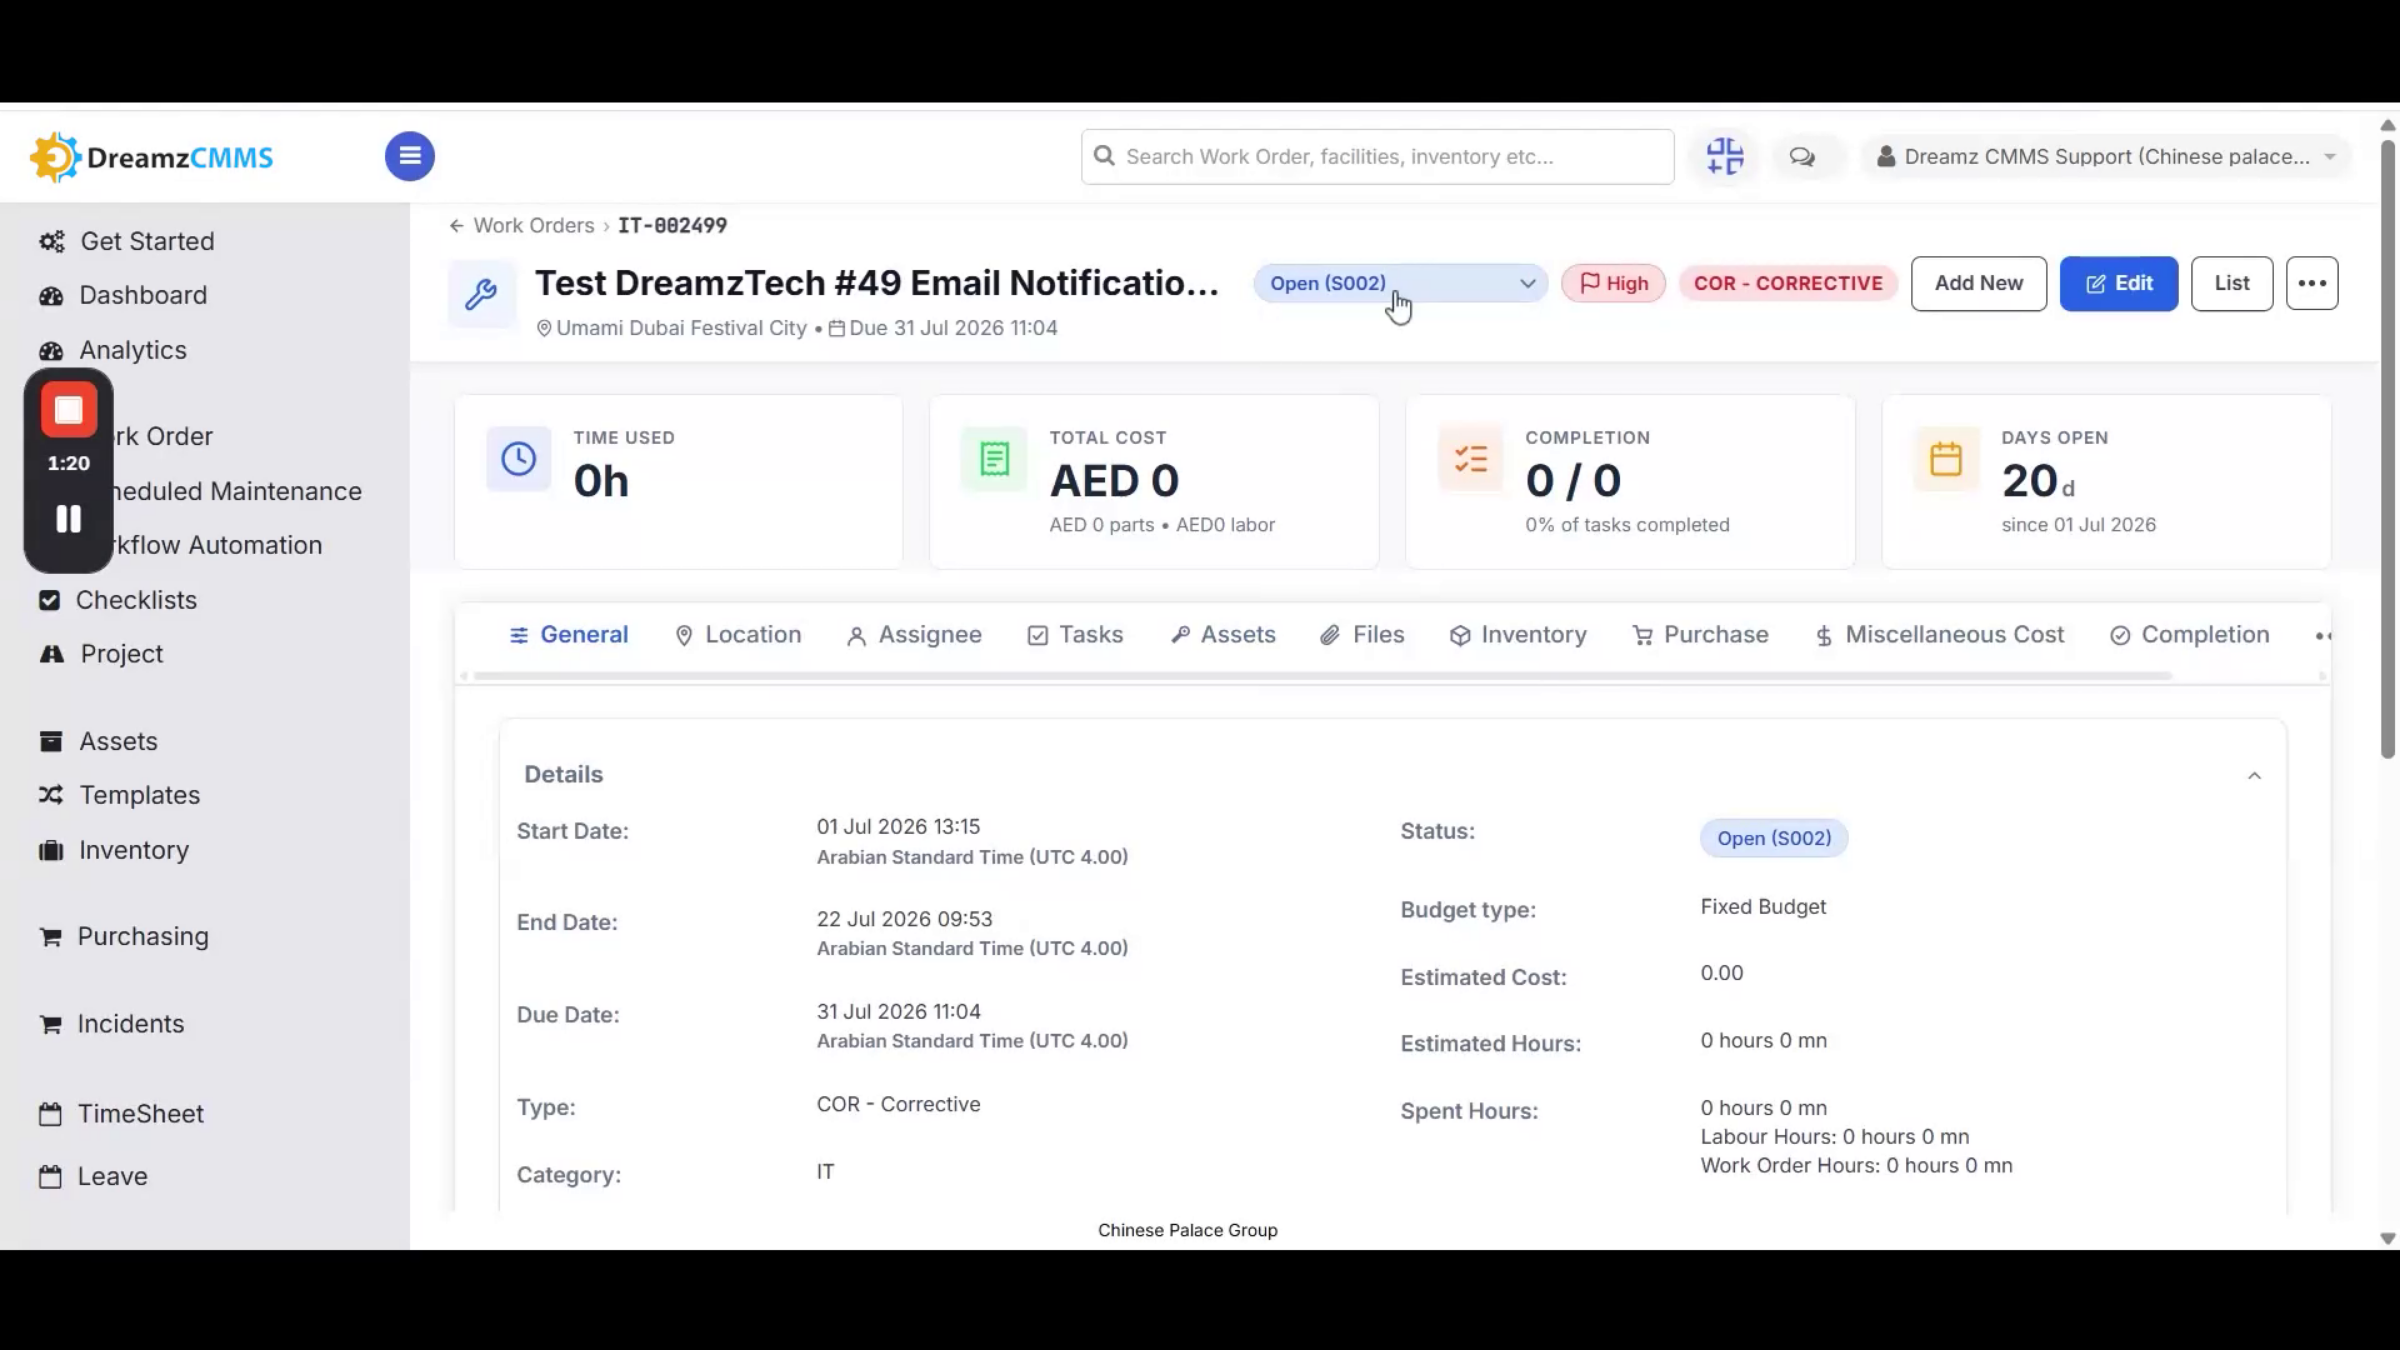This screenshot has height=1350, width=2400.
Task: Open Leave in the sidebar
Action: point(93,1176)
